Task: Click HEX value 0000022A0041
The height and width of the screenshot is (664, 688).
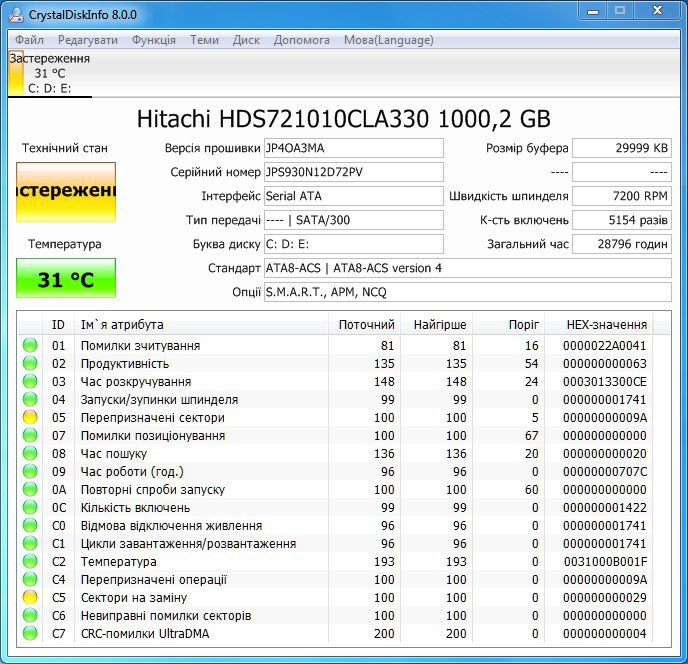Action: (x=605, y=345)
